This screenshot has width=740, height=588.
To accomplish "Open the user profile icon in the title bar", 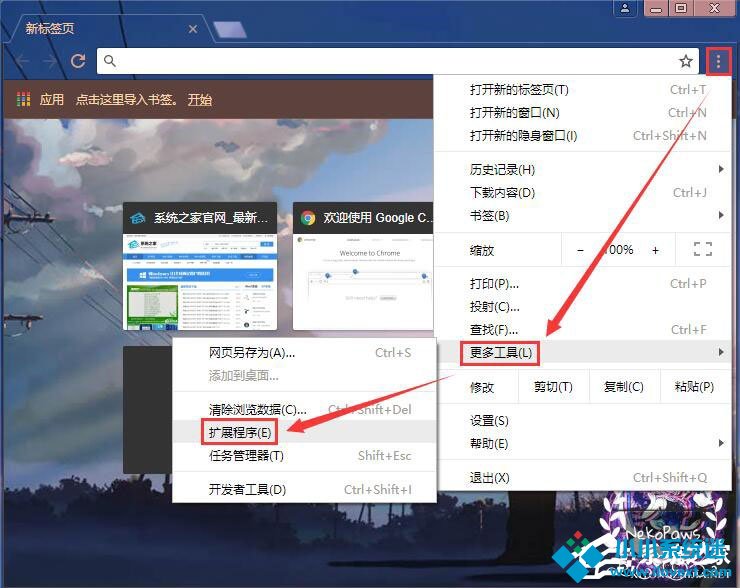I will [x=625, y=8].
